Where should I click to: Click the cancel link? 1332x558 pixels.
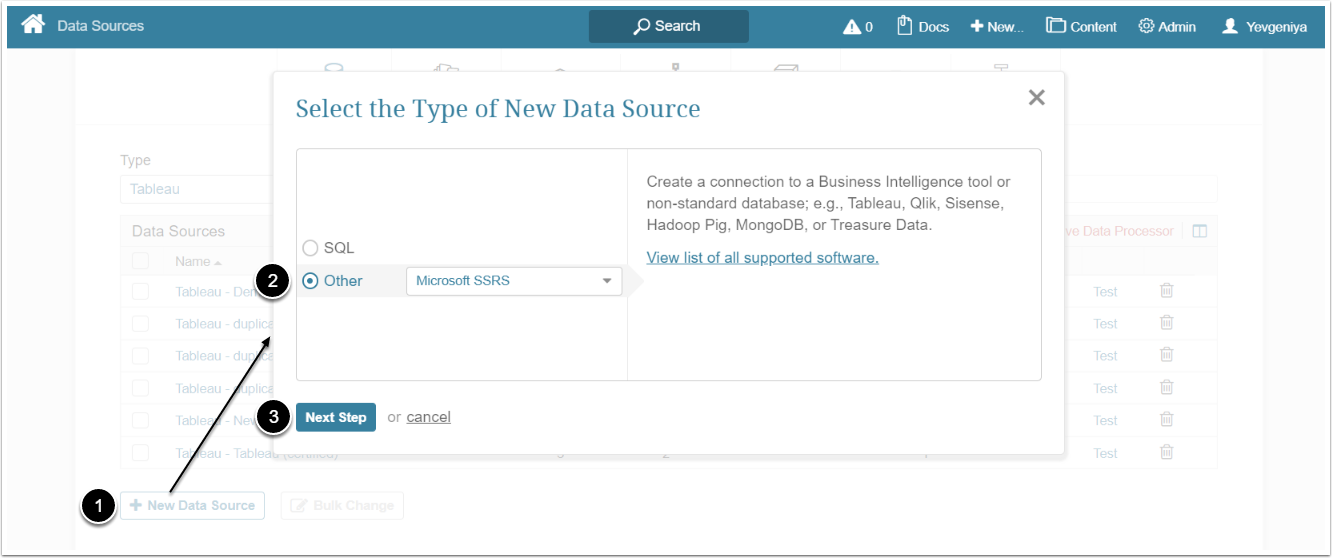coord(428,417)
